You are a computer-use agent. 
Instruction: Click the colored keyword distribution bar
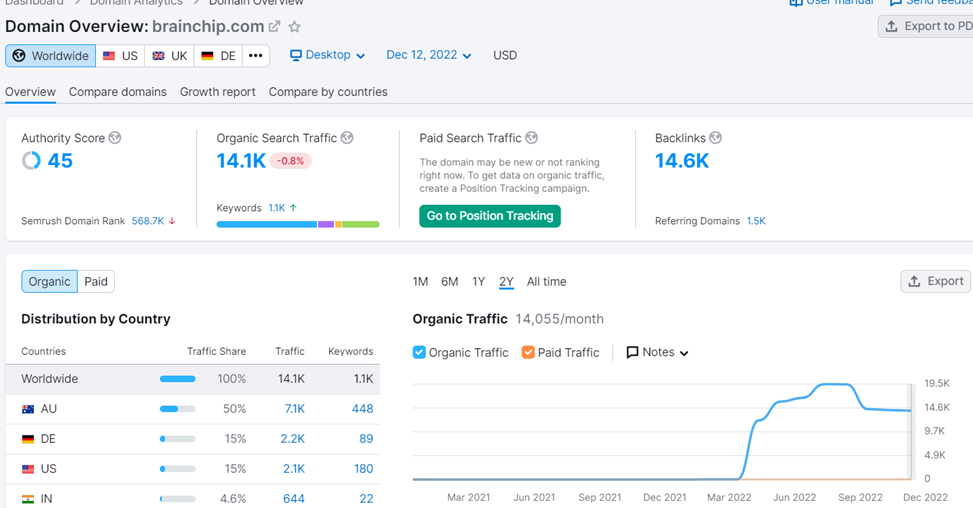click(x=298, y=225)
